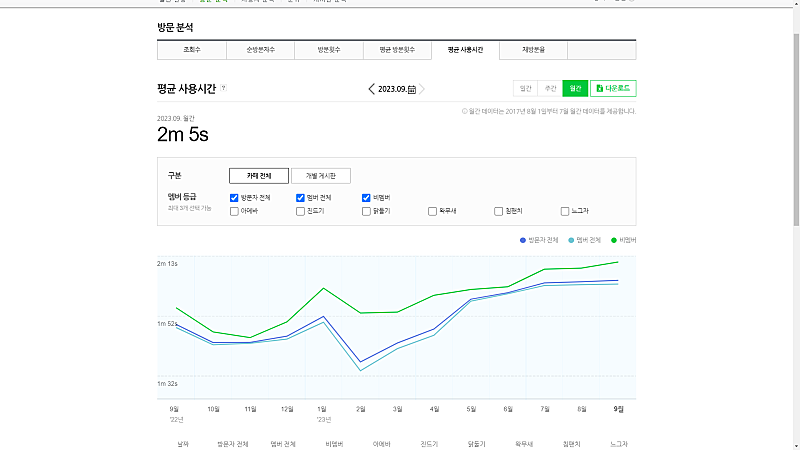Enable the 닭둘기 member grade checkbox
The image size is (800, 450).
tap(366, 211)
